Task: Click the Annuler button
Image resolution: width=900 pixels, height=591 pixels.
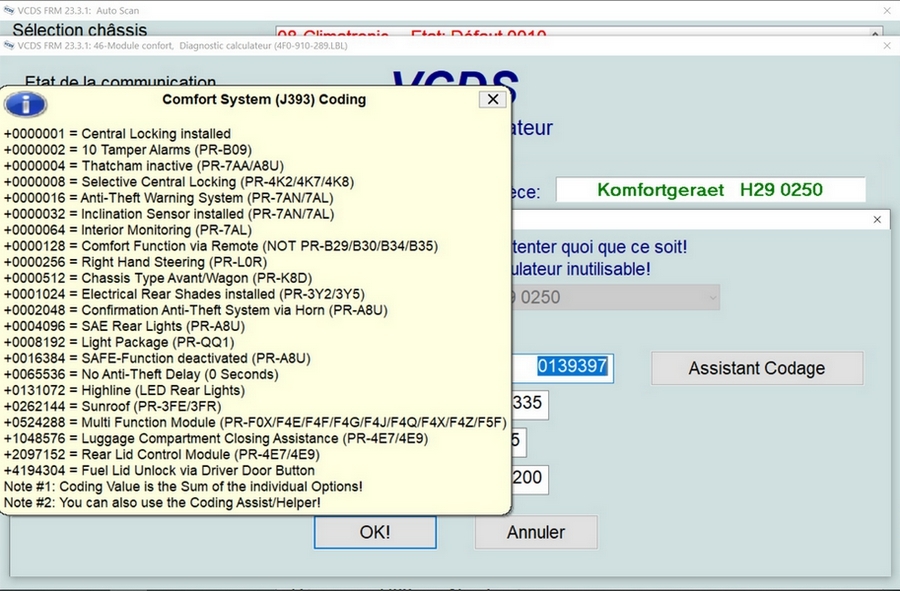Action: (536, 532)
